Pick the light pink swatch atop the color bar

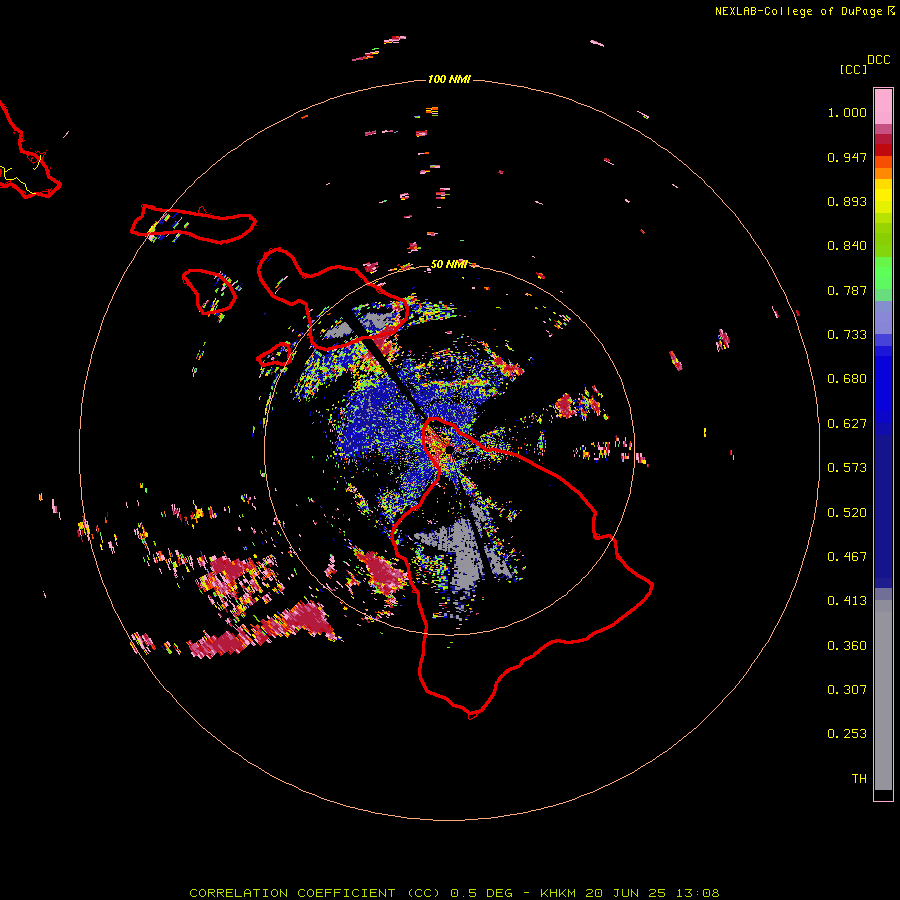tap(883, 106)
